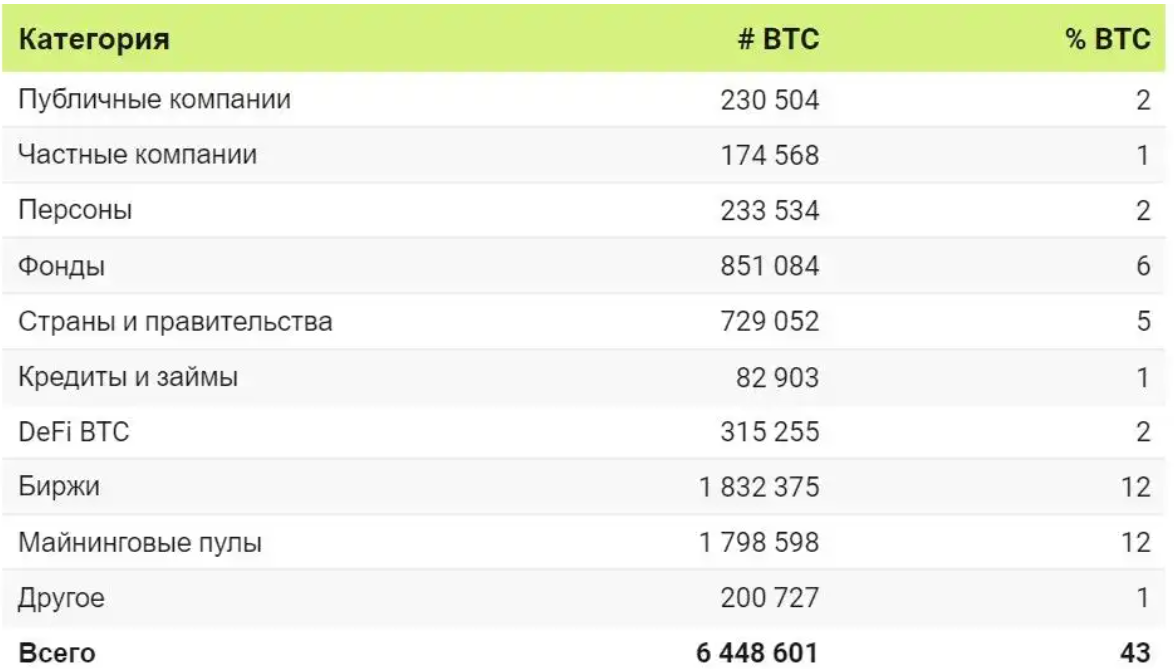Image resolution: width=1174 pixels, height=669 pixels.
Task: Click the 1 832 375 value for Биржи
Action: tap(759, 488)
